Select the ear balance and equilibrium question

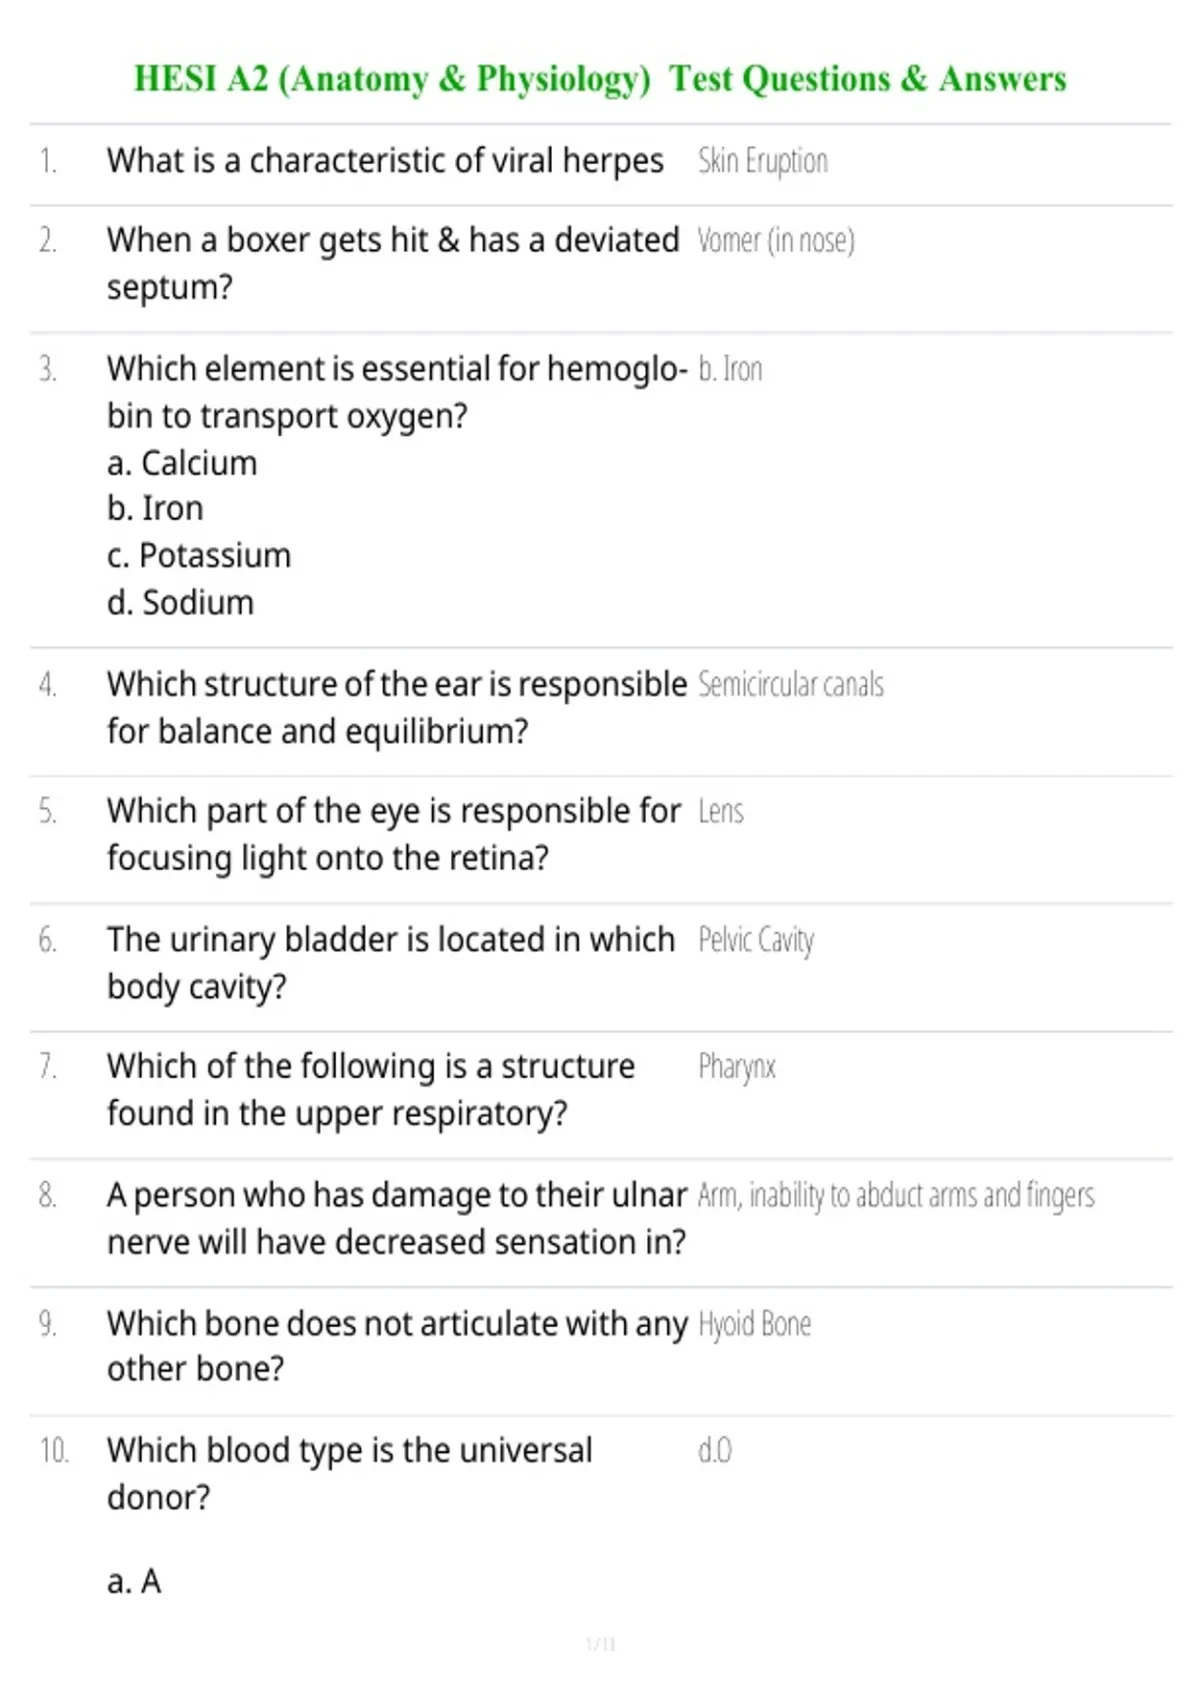tap(397, 708)
